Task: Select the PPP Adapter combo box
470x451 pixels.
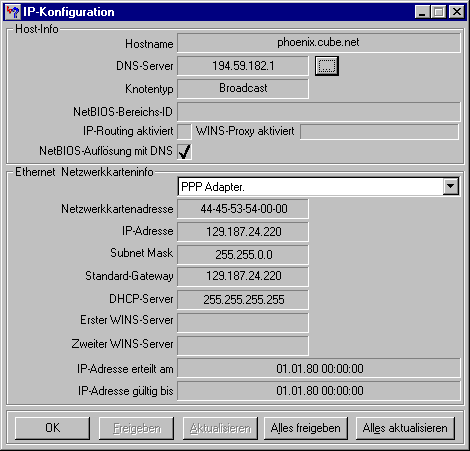Action: click(x=319, y=187)
